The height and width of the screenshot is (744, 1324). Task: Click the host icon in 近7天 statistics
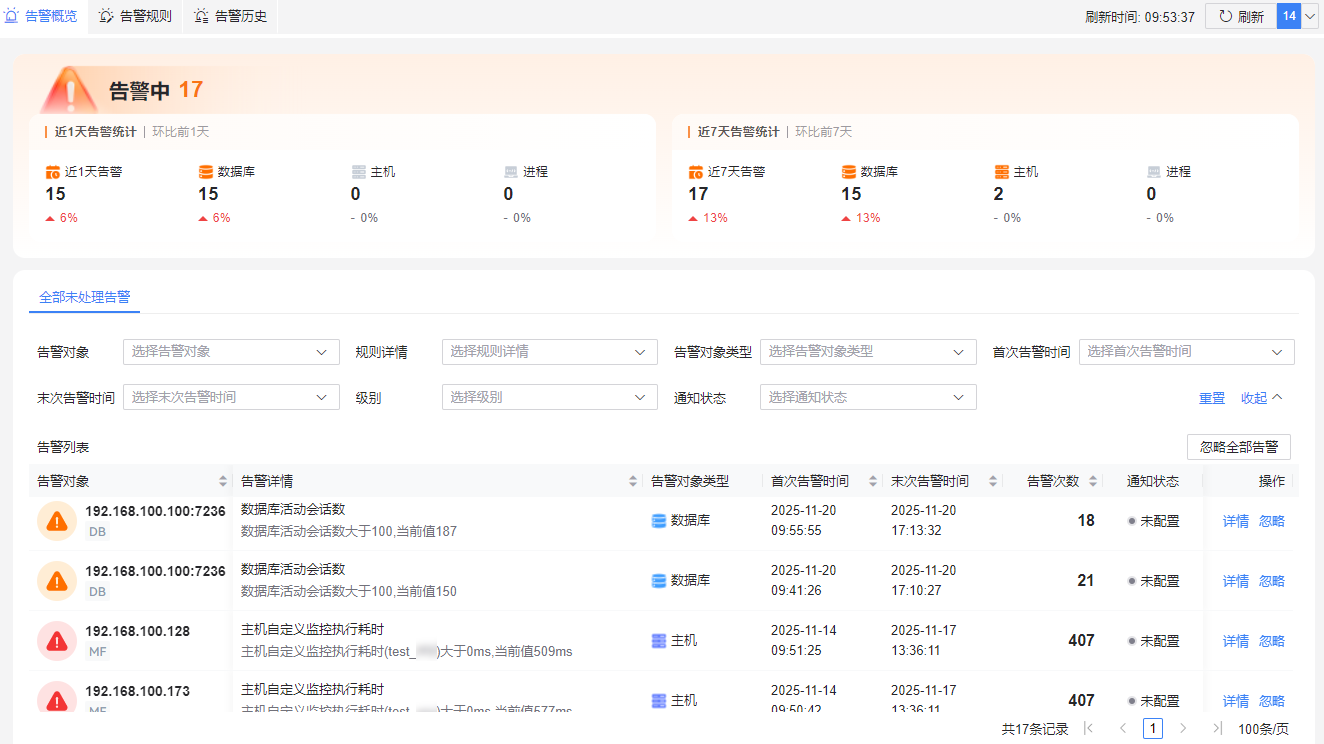[x=1002, y=172]
